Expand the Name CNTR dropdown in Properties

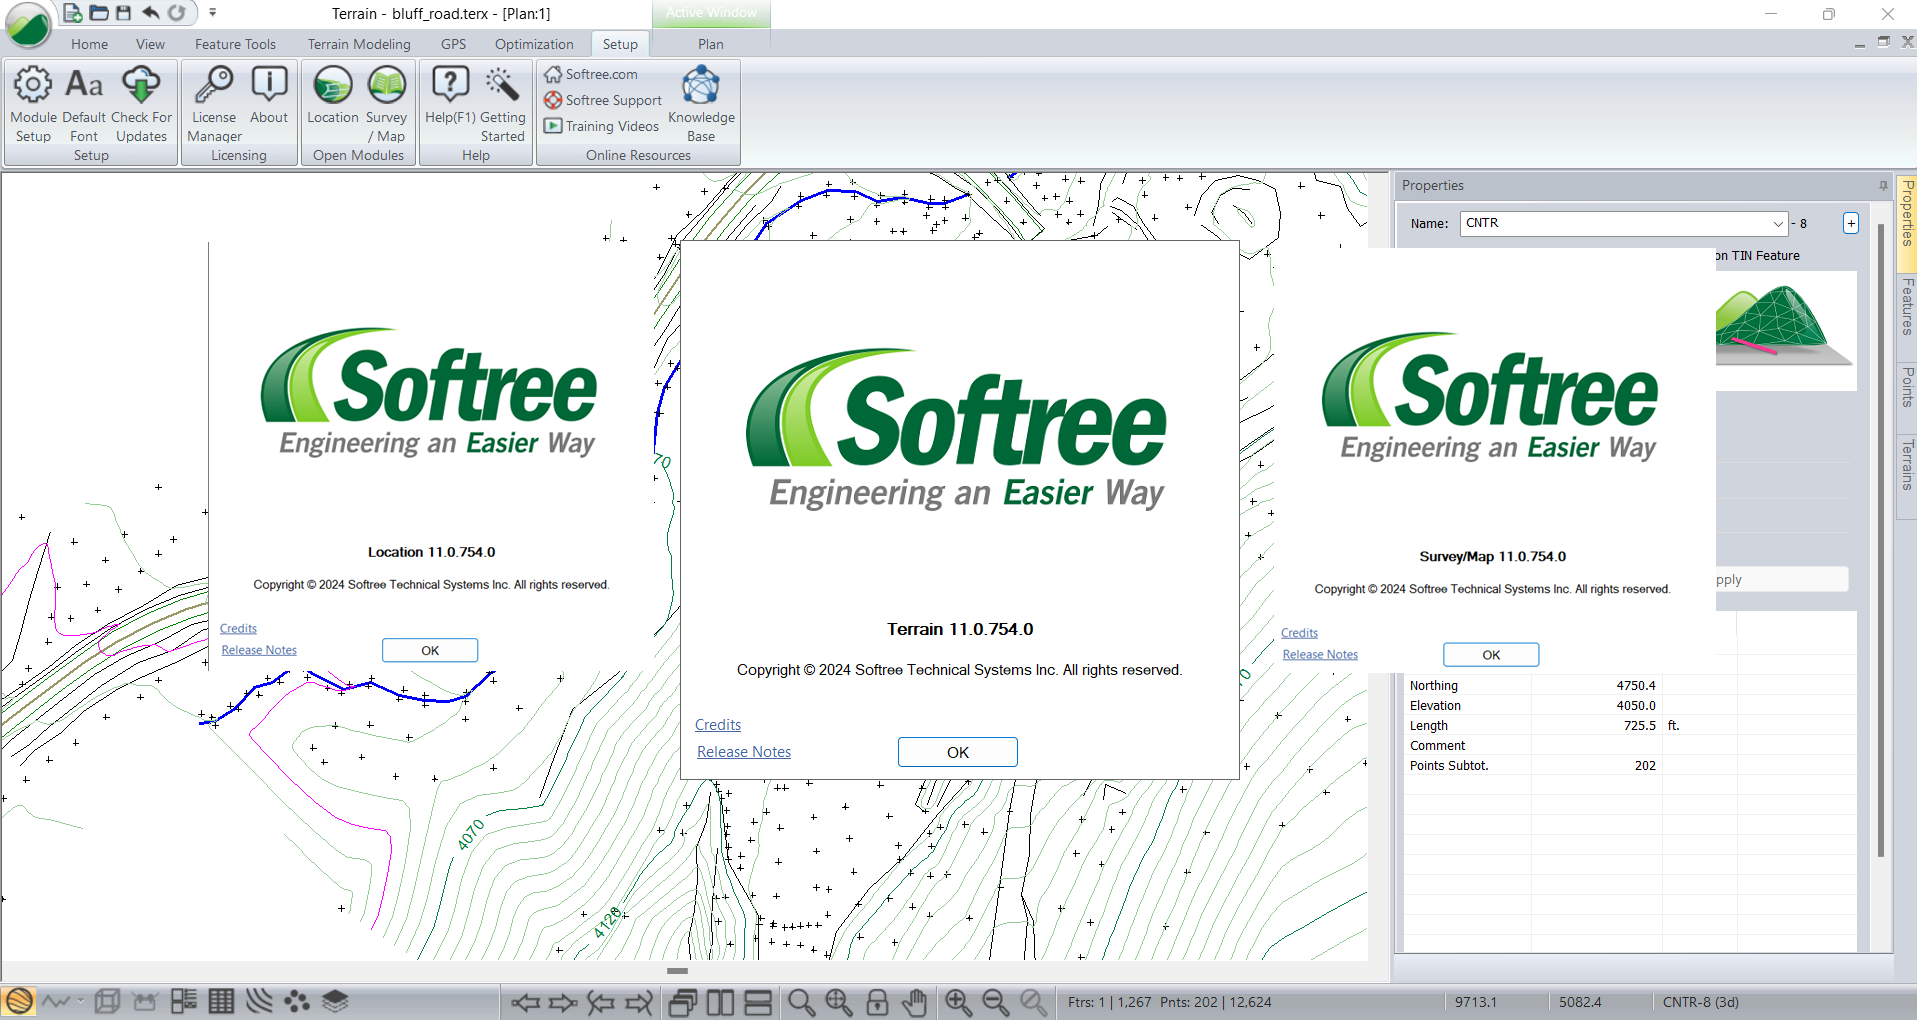pyautogui.click(x=1778, y=223)
